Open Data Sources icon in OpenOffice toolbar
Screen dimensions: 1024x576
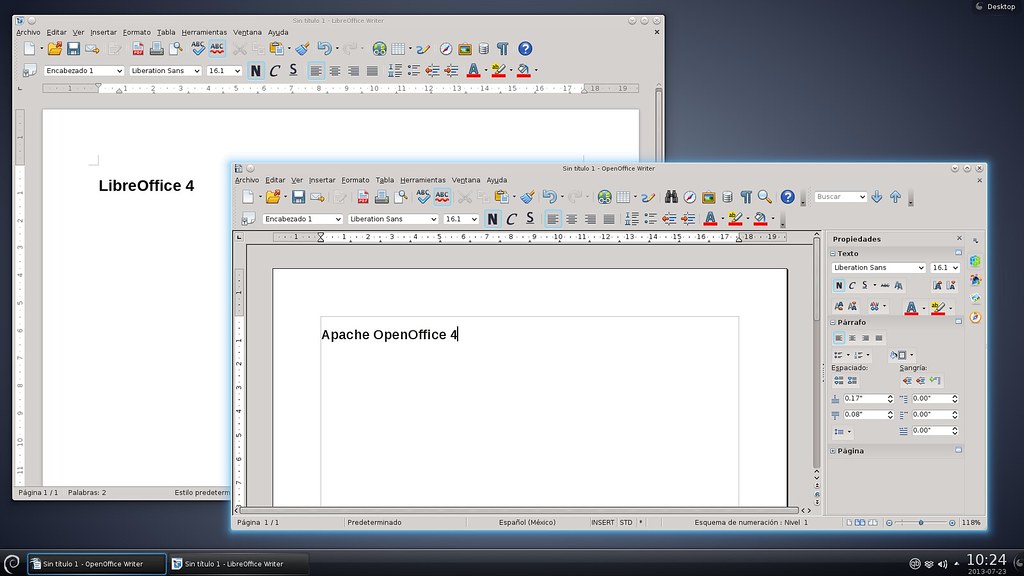[727, 197]
